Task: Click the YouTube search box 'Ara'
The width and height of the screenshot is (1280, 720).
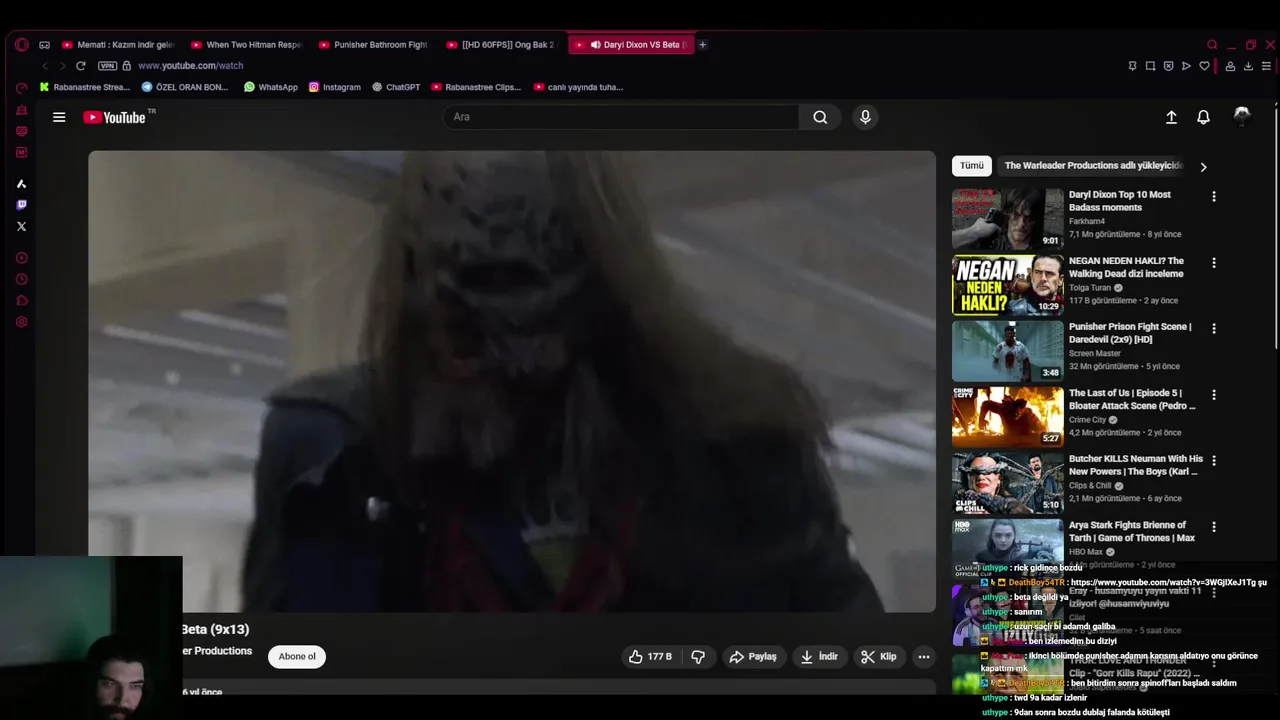Action: [x=622, y=117]
